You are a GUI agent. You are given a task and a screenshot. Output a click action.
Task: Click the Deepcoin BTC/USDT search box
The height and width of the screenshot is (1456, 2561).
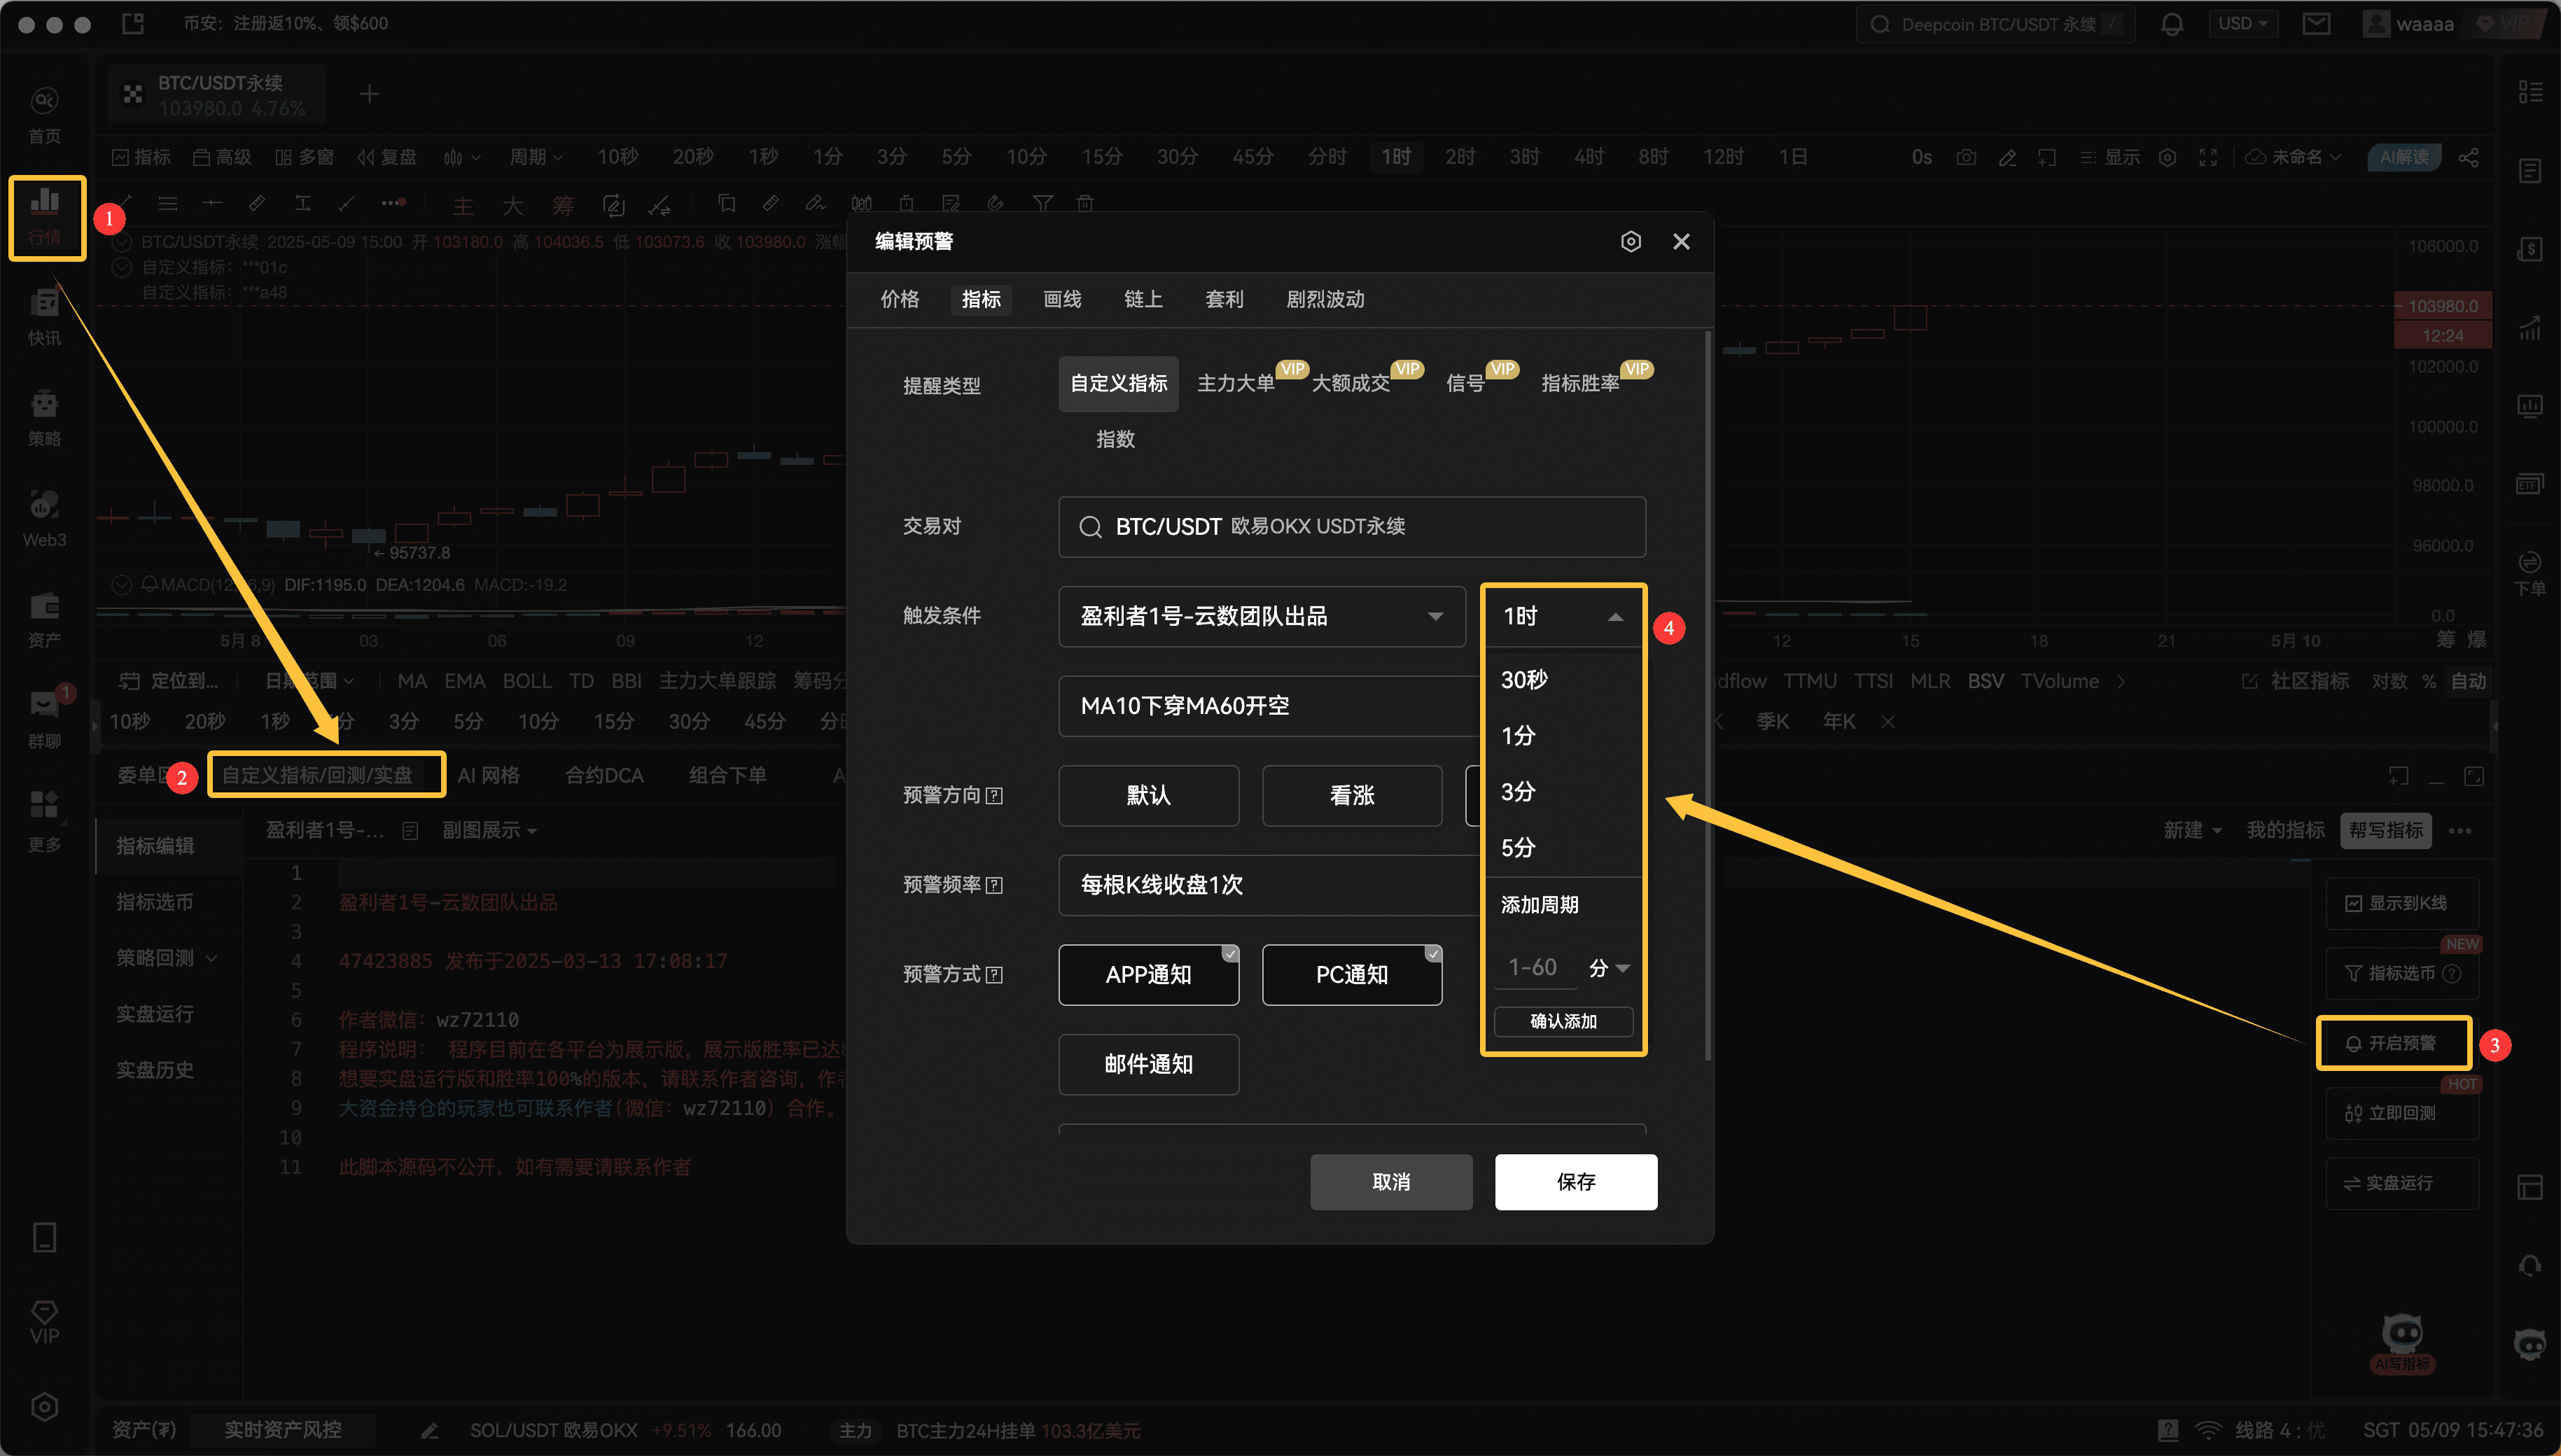point(1995,24)
